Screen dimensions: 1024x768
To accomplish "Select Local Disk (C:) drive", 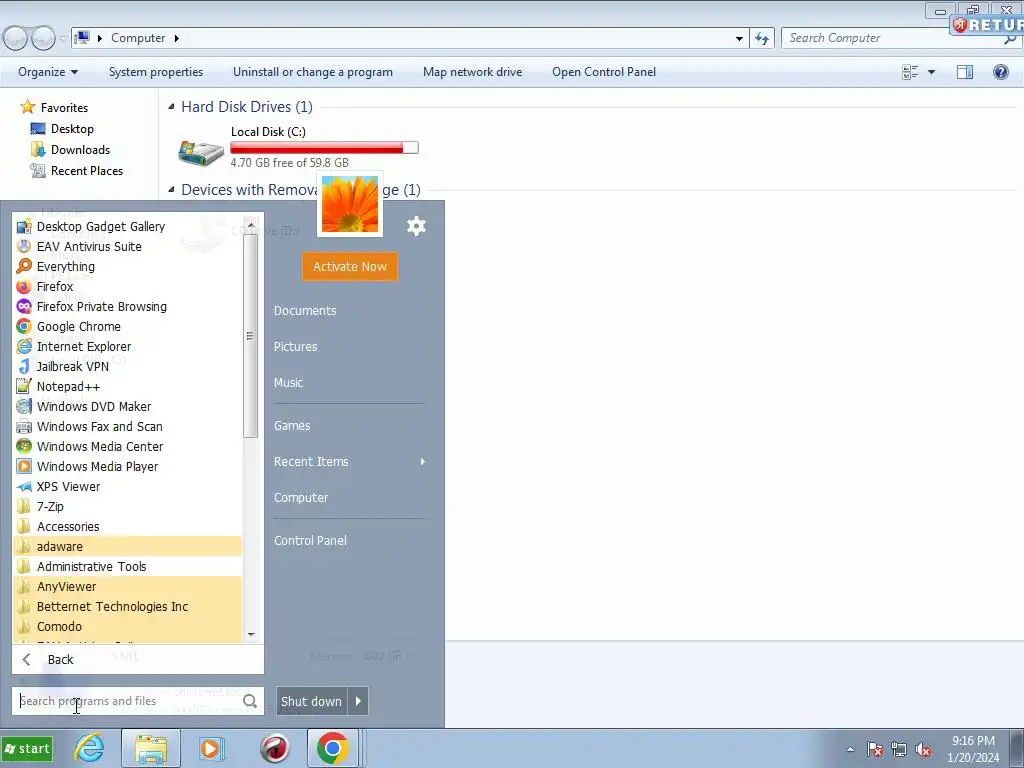I will pos(298,148).
